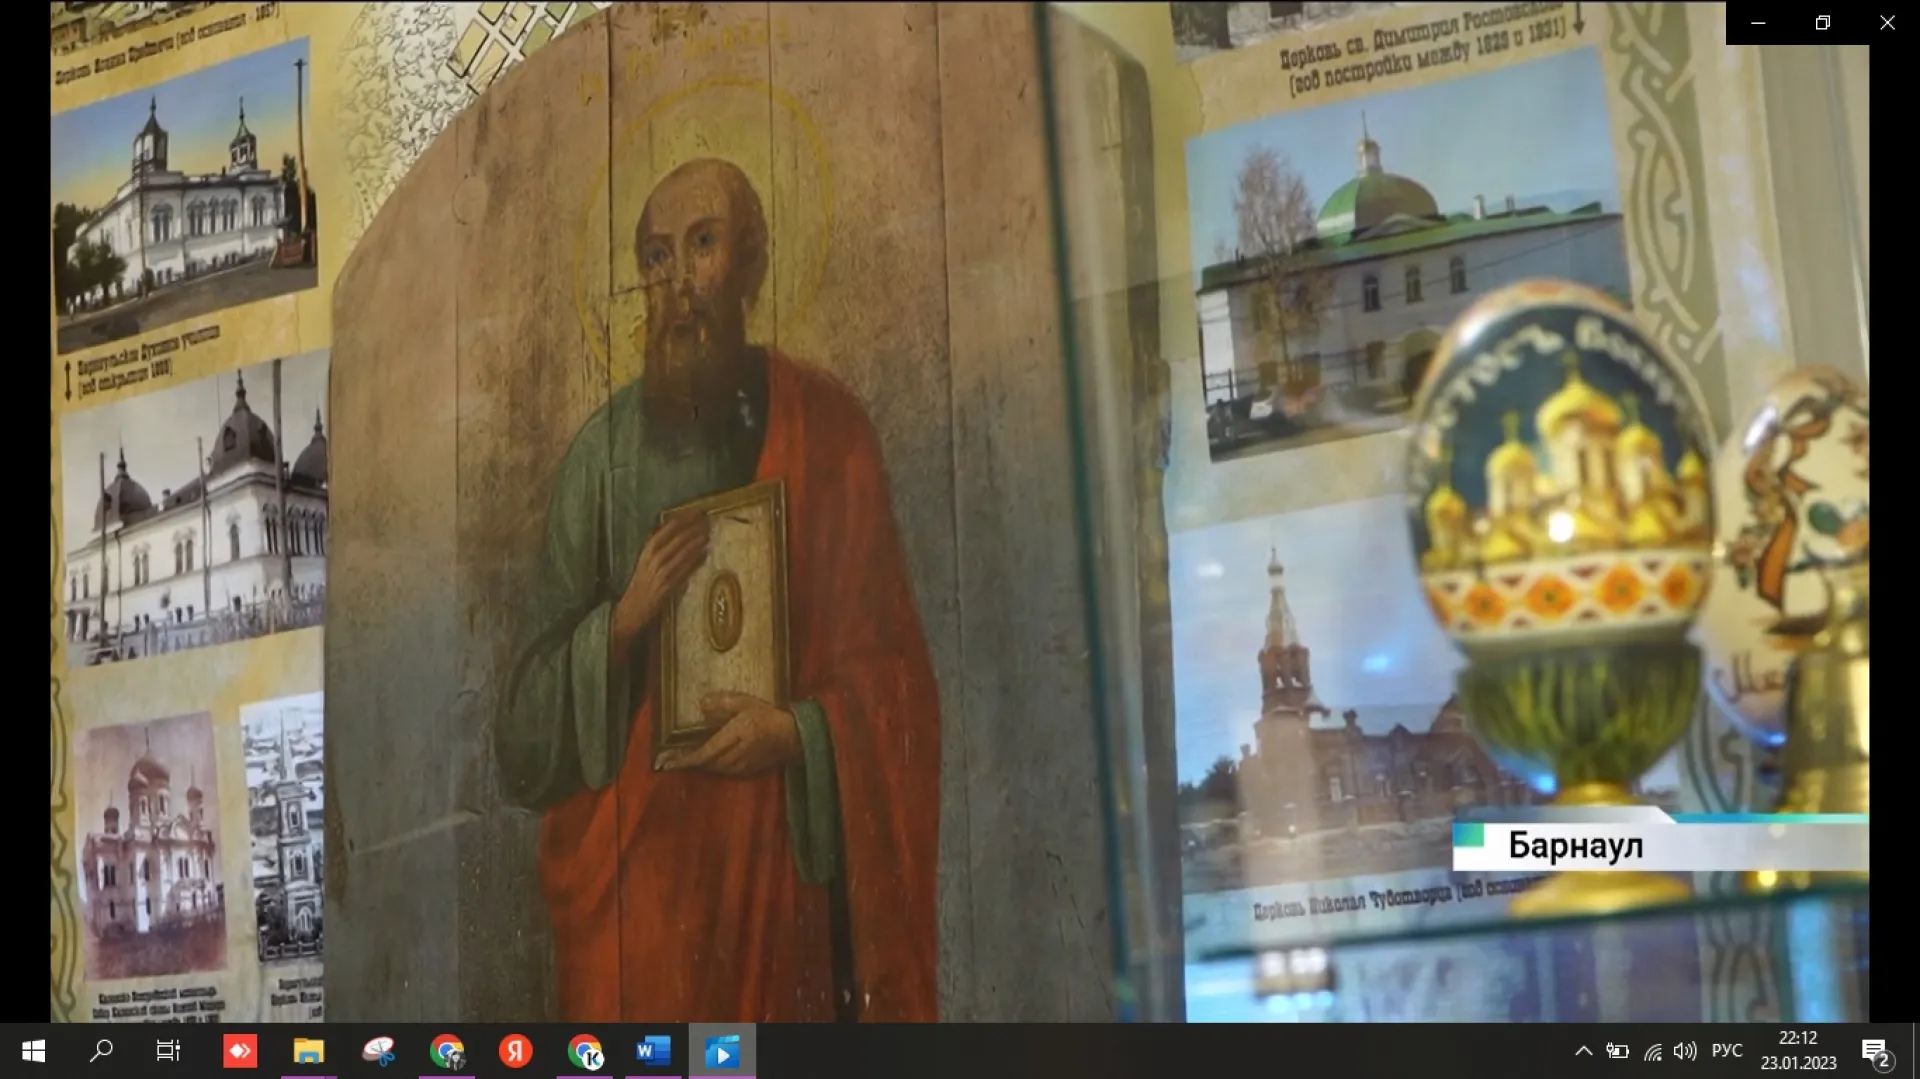Open the red-white-blue round taskbar app

(378, 1051)
